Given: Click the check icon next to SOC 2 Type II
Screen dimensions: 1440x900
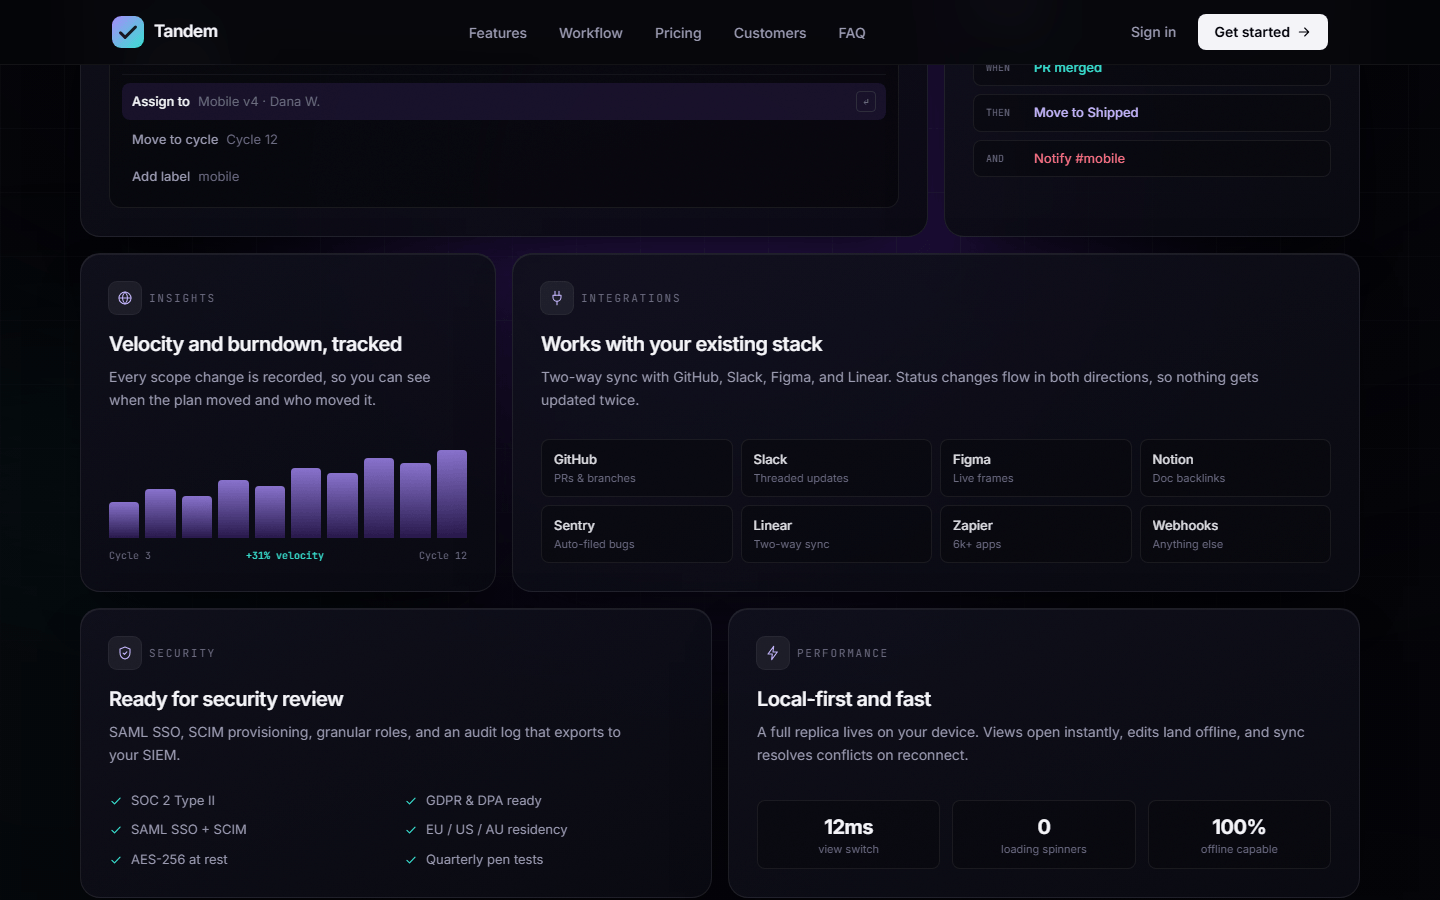Looking at the screenshot, I should pos(116,801).
